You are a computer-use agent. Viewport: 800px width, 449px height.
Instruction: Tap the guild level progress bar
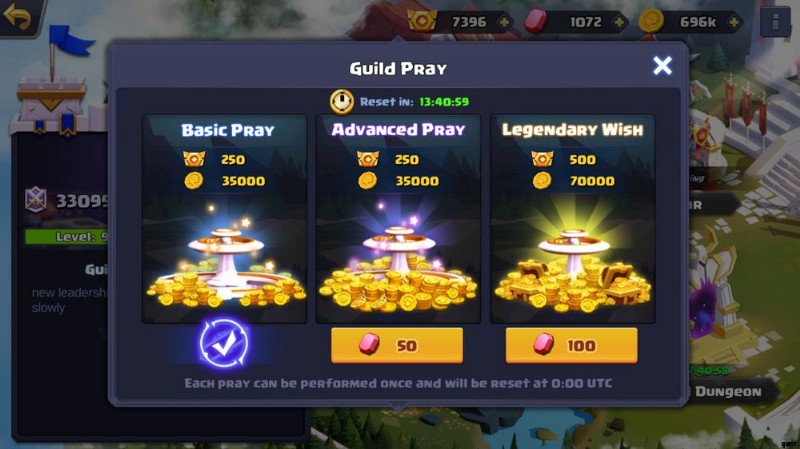pyautogui.click(x=66, y=237)
